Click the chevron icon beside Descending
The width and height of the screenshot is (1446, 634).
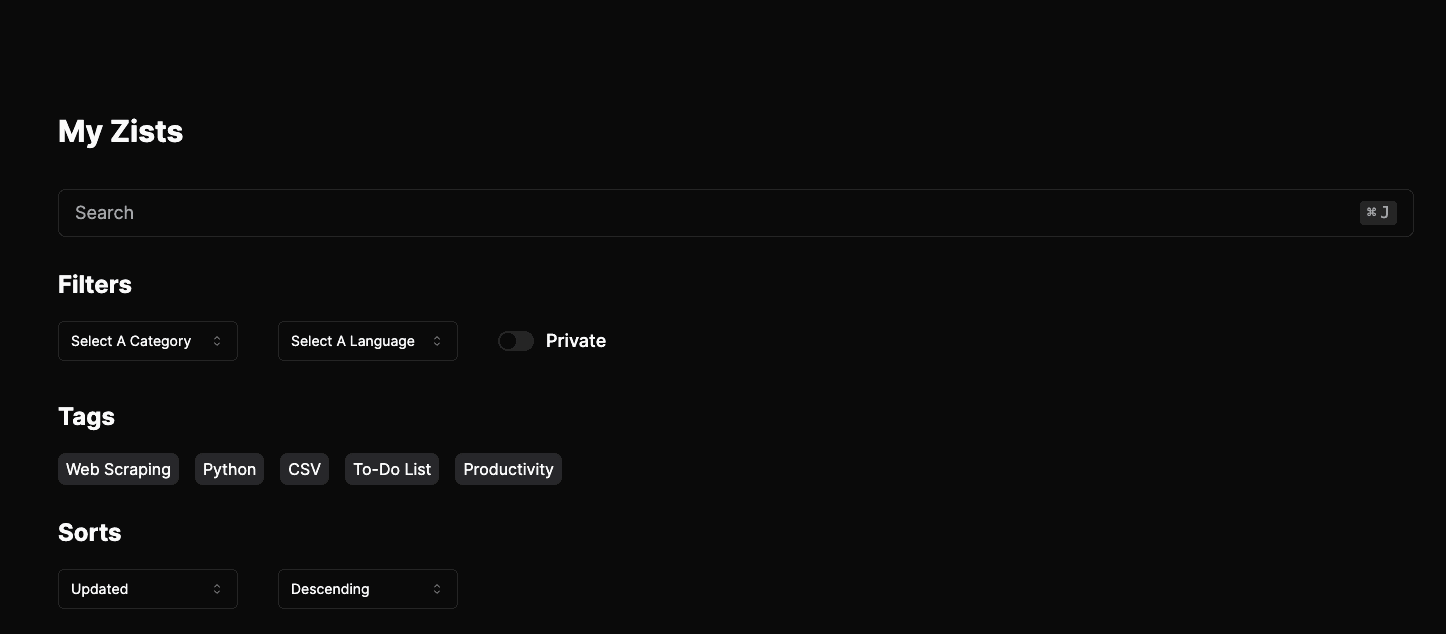pyautogui.click(x=437, y=589)
